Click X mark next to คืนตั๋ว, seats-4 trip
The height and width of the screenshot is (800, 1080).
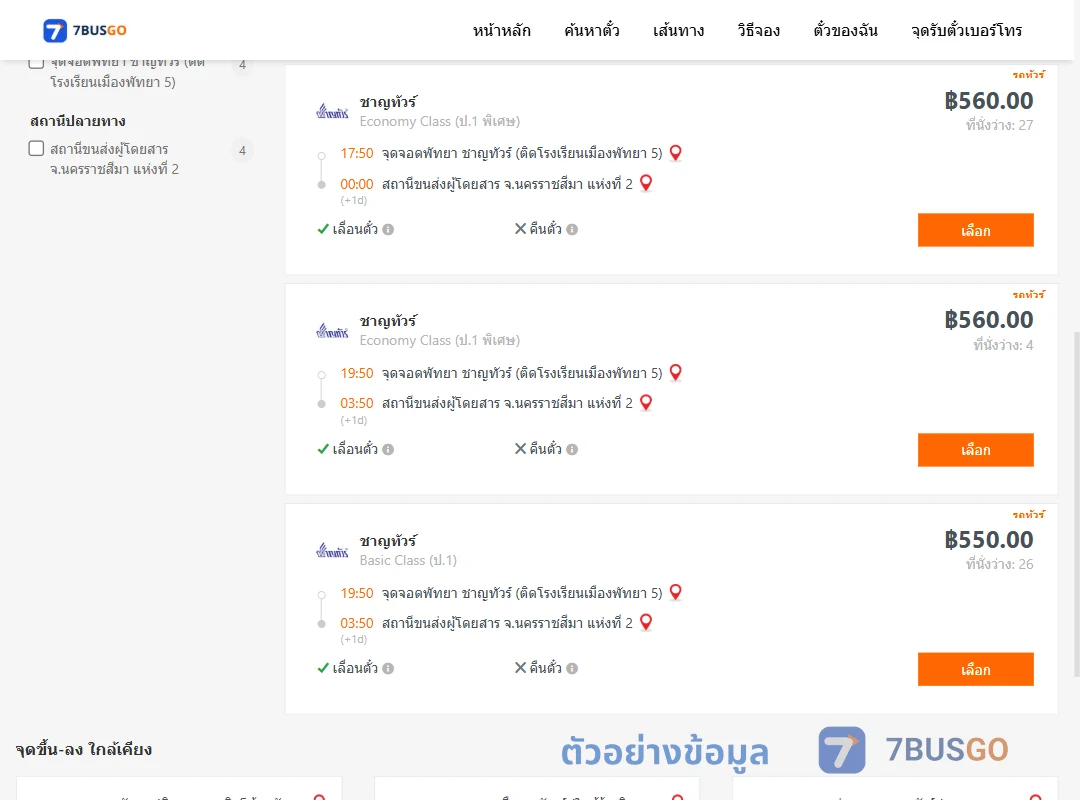point(521,449)
